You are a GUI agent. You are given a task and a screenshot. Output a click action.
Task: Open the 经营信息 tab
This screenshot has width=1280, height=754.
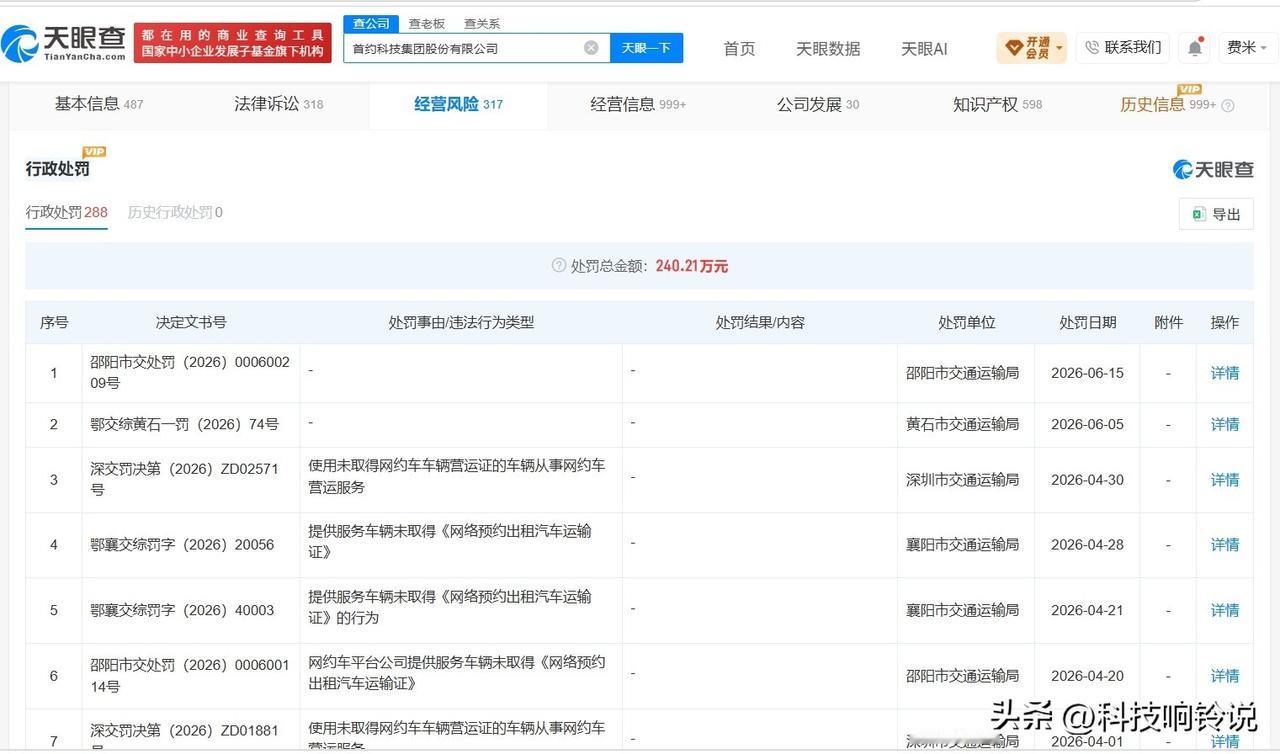coord(638,104)
